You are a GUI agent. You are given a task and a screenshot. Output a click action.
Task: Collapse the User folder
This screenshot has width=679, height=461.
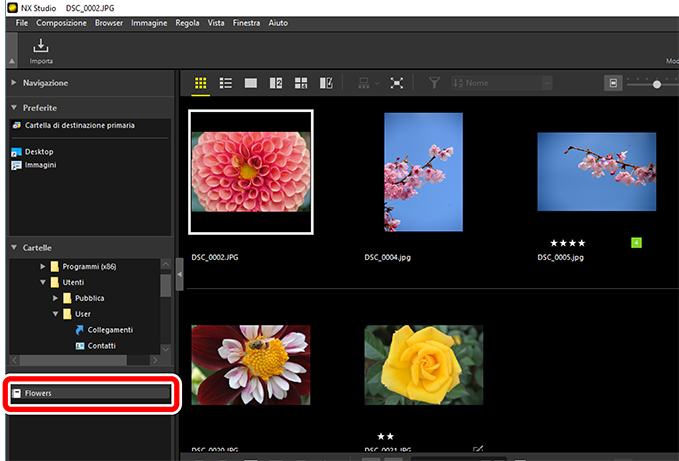point(55,314)
